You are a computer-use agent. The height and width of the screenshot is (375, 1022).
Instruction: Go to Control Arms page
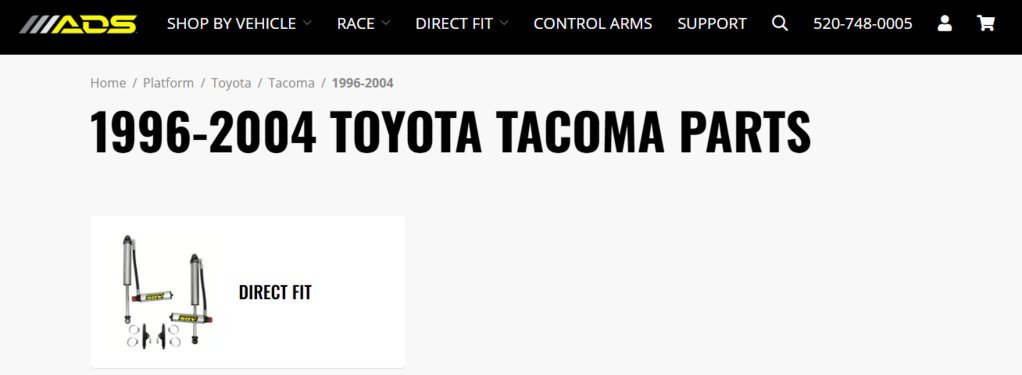click(x=592, y=23)
